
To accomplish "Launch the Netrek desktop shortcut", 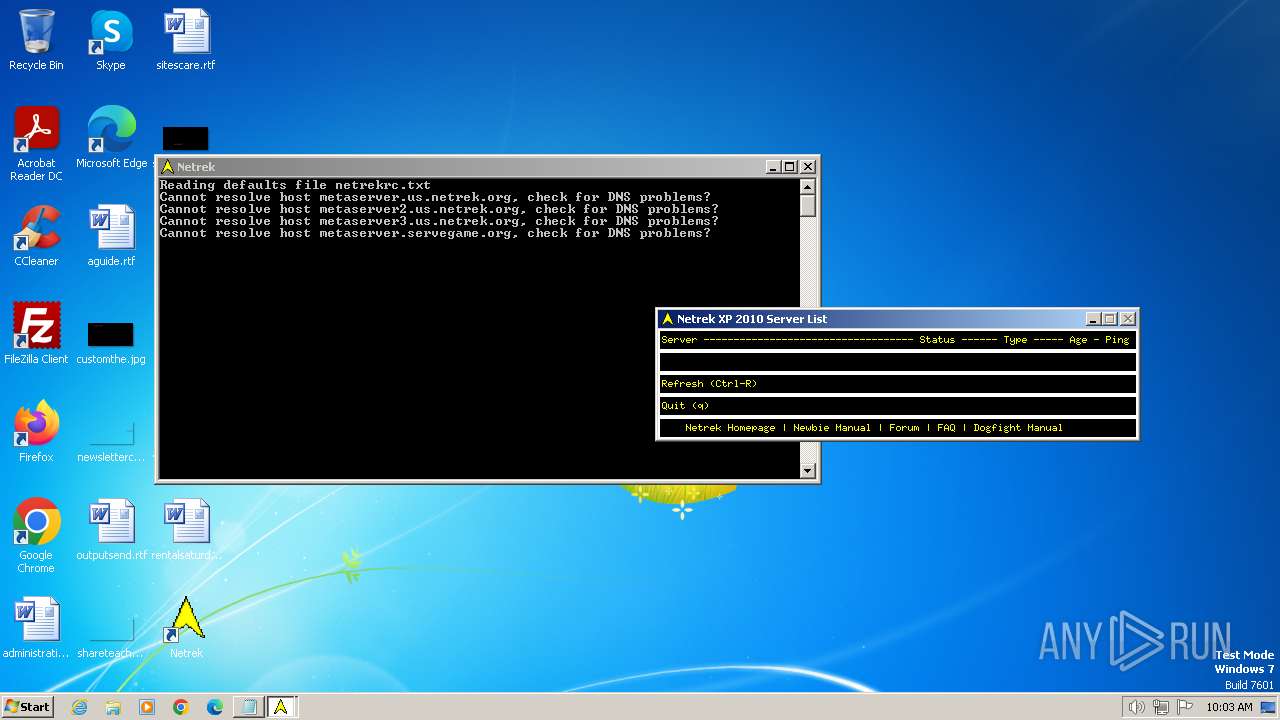I will 186,628.
